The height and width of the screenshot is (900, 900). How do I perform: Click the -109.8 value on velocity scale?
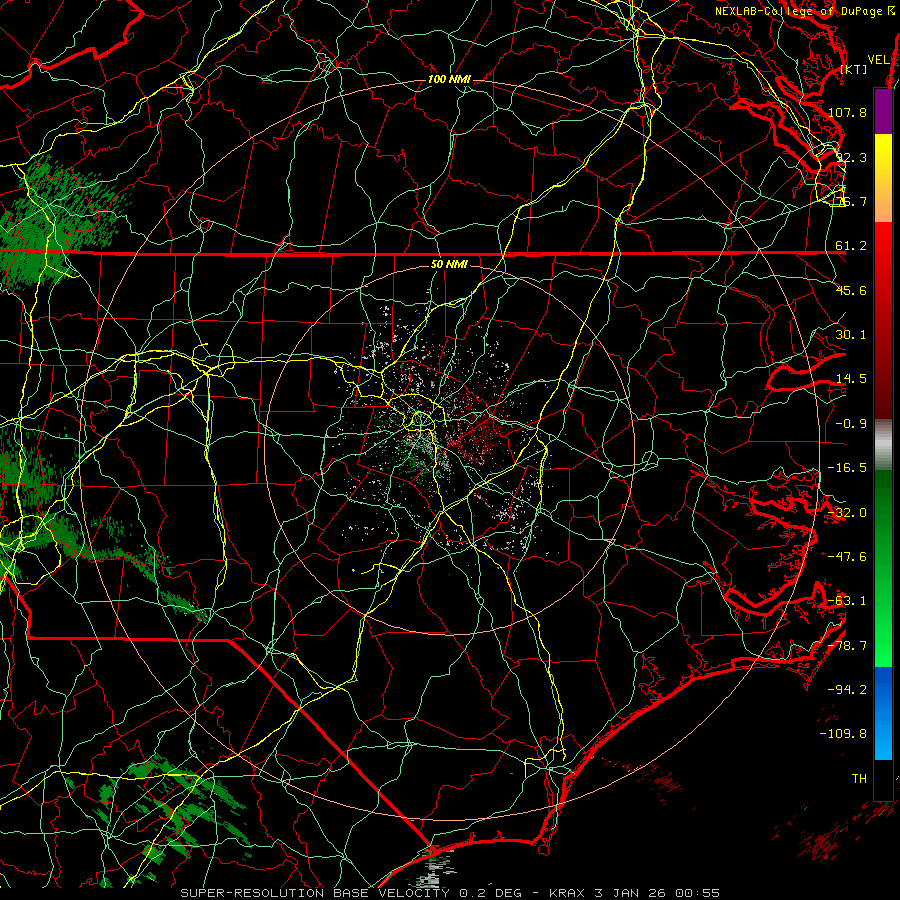click(x=844, y=734)
